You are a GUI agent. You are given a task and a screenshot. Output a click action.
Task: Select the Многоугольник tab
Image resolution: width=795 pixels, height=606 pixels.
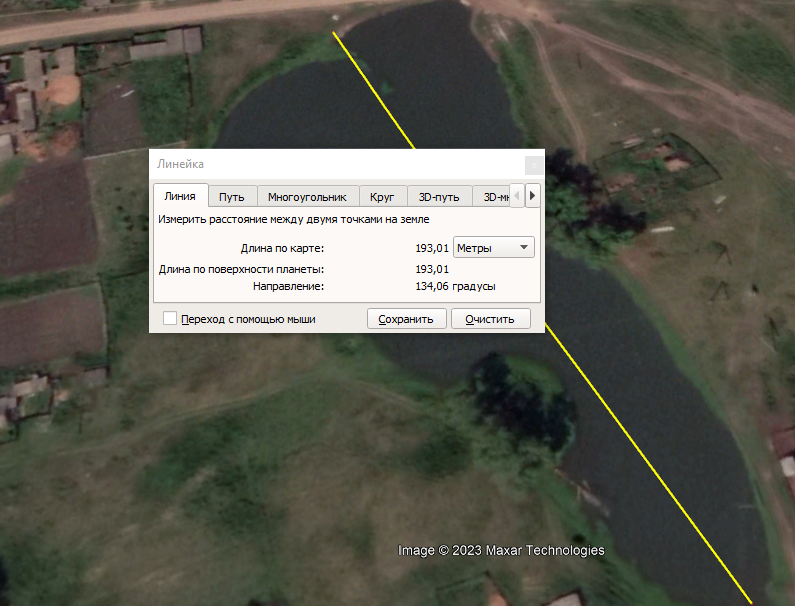307,197
